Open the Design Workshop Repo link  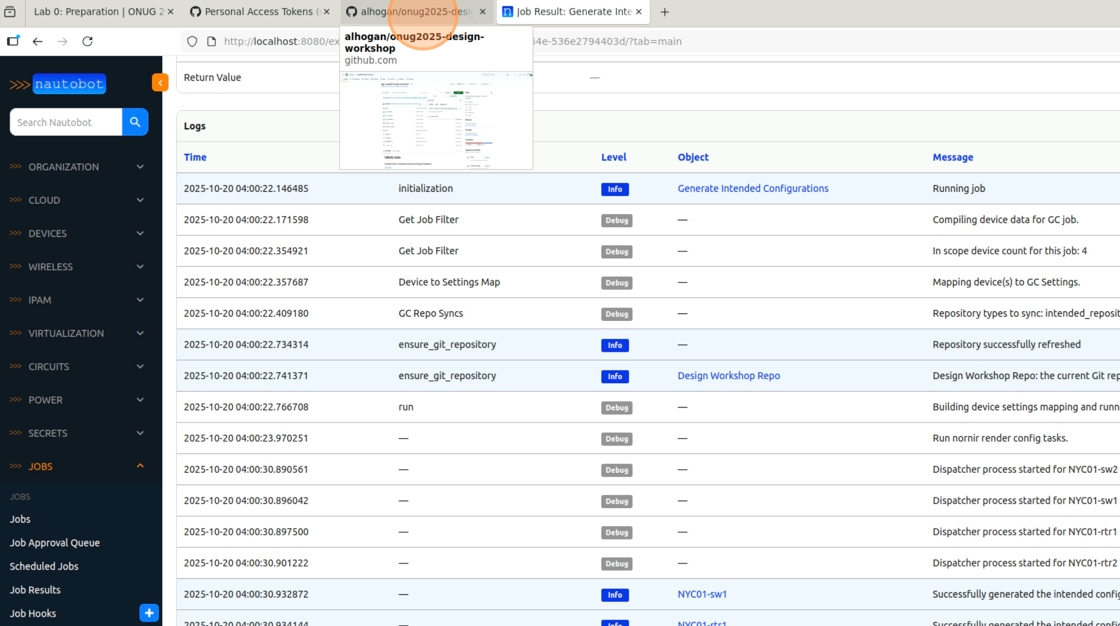click(728, 376)
